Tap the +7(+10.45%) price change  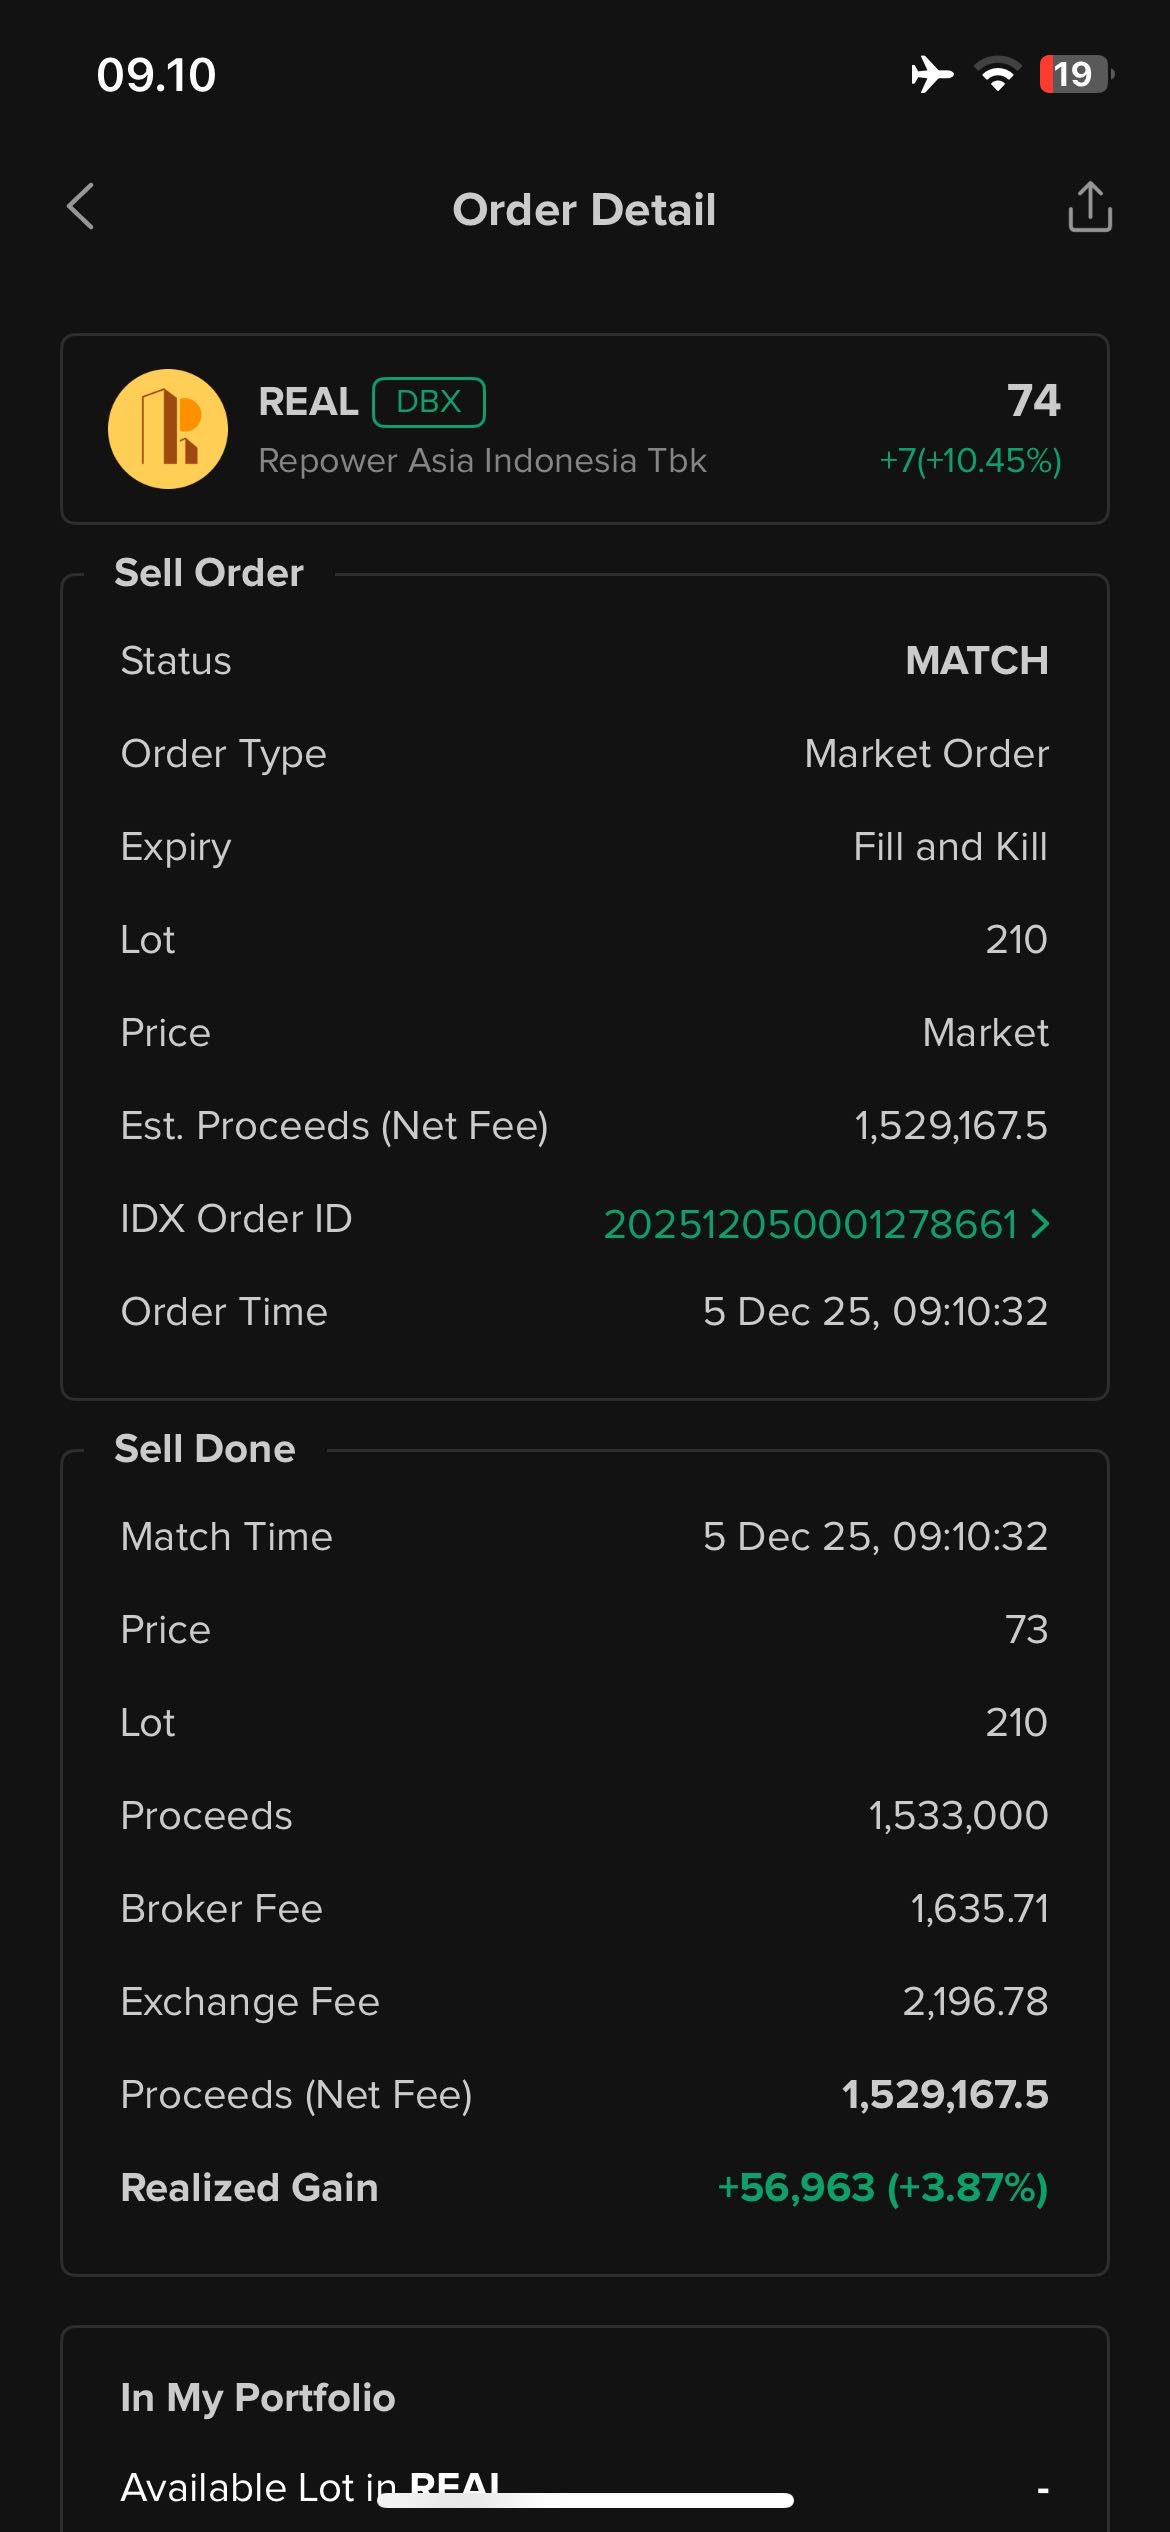969,460
